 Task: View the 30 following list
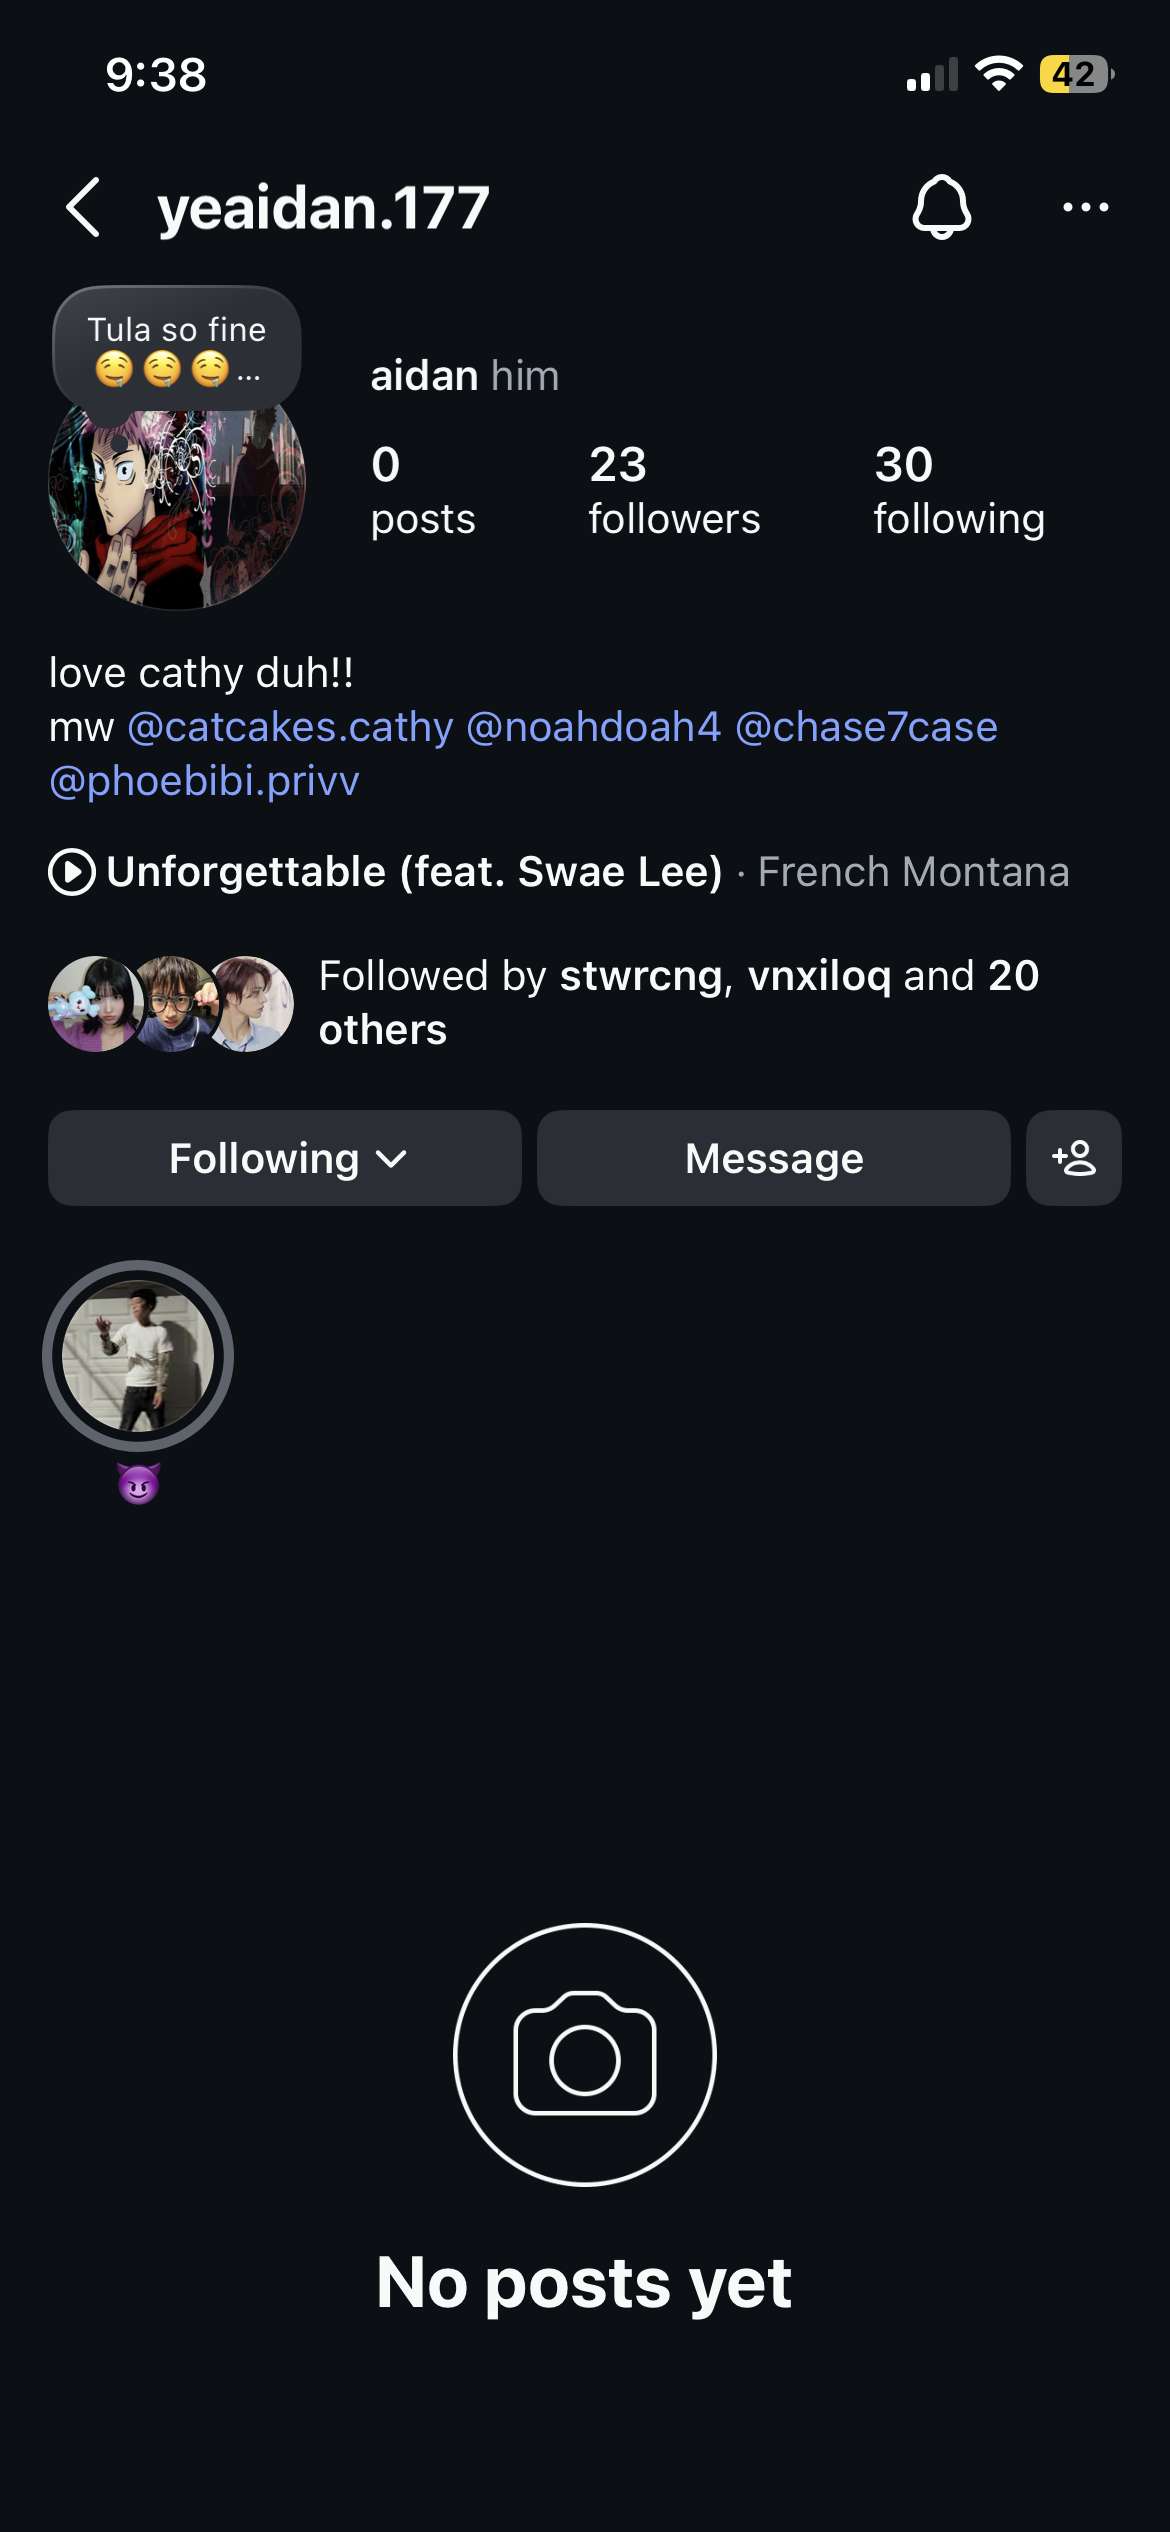click(959, 490)
